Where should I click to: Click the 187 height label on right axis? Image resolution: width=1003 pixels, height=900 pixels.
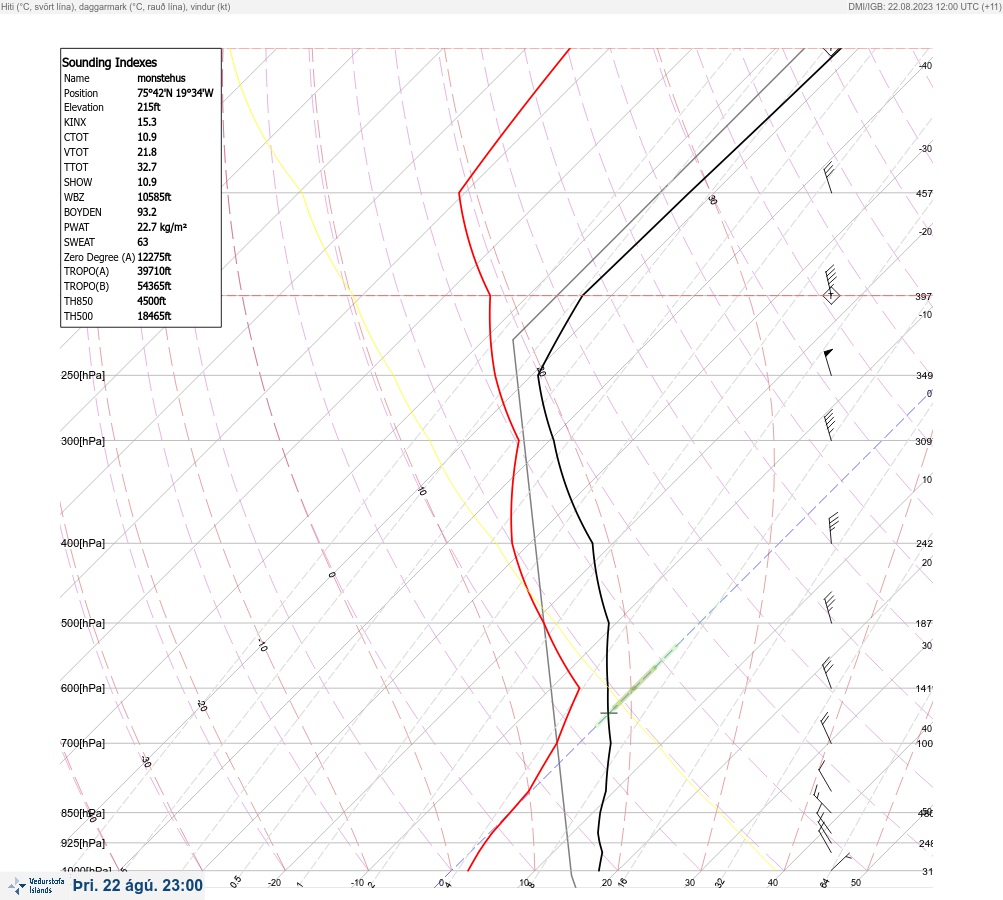(924, 623)
